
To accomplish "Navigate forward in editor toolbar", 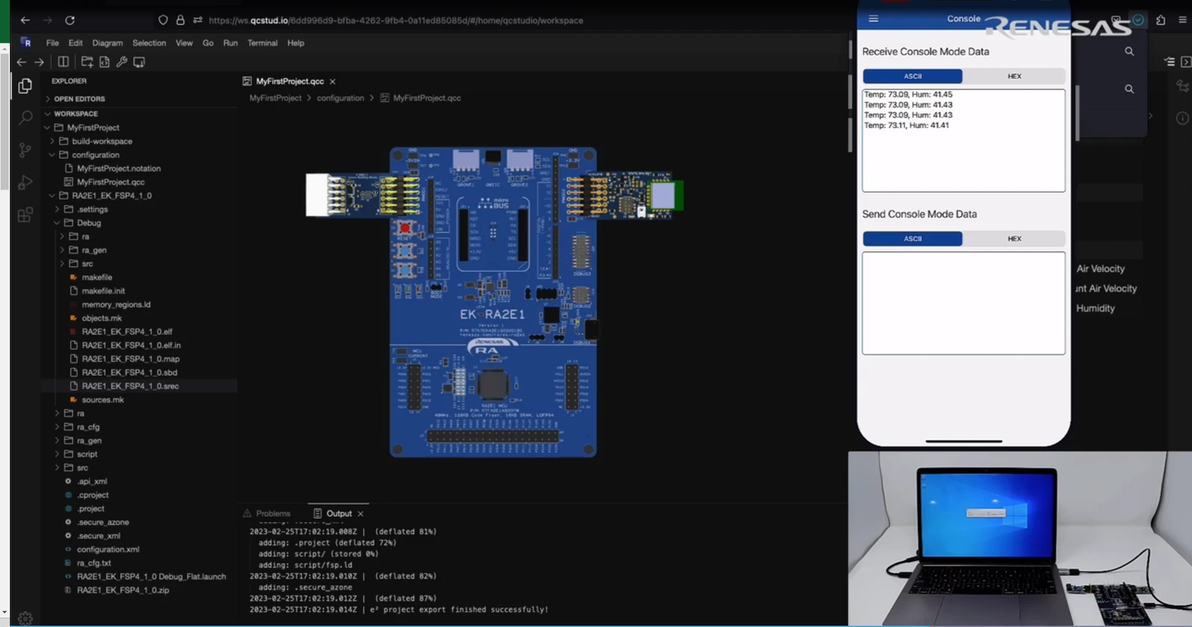I will tap(39, 62).
